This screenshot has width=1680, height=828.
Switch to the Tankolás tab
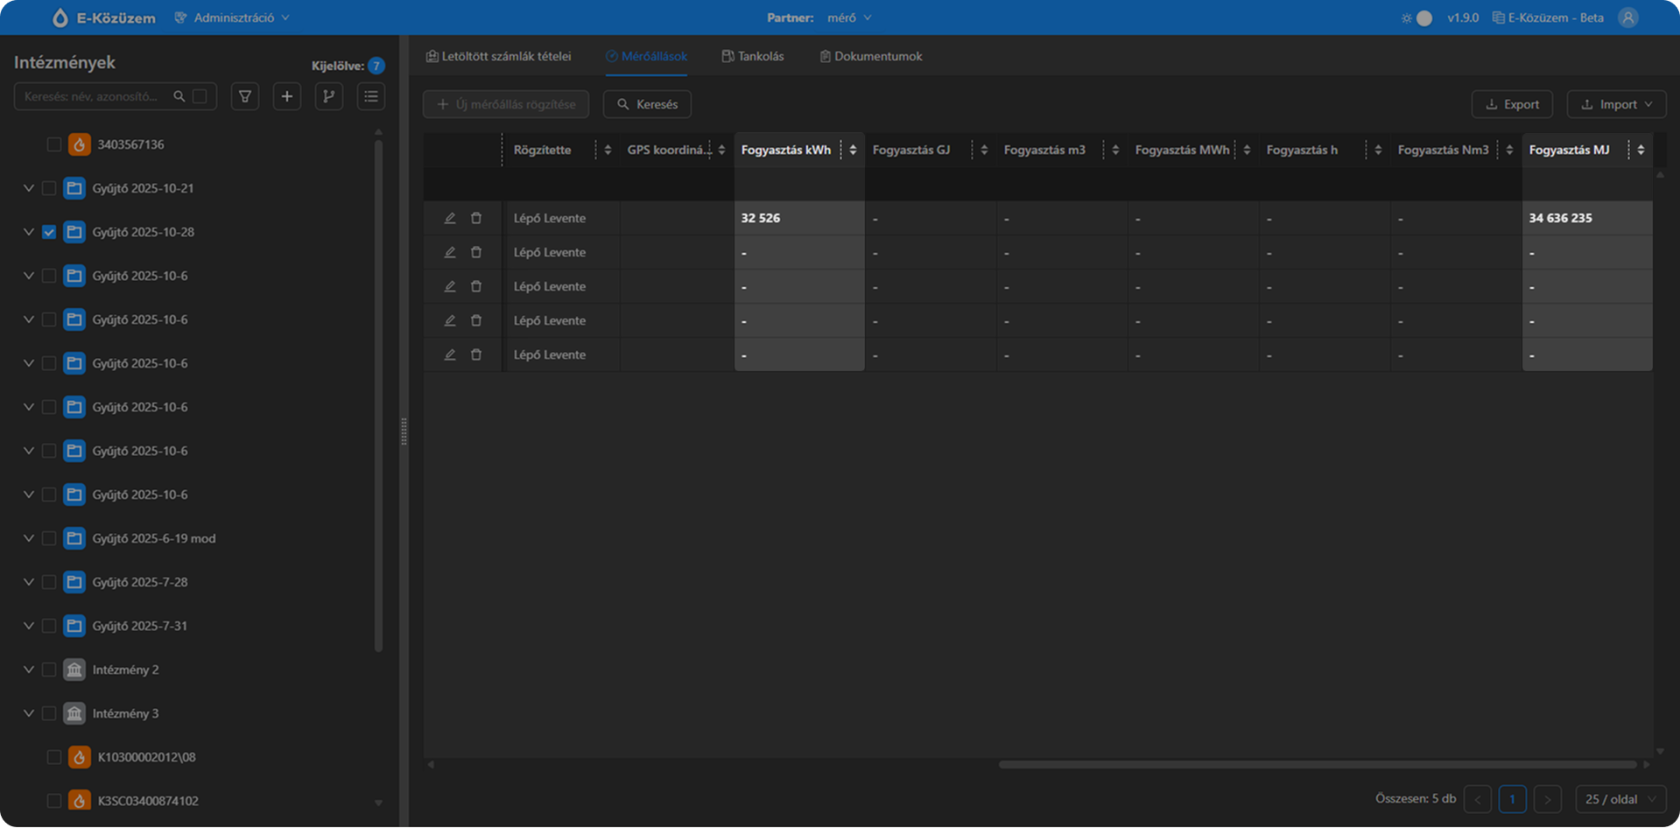[753, 57]
